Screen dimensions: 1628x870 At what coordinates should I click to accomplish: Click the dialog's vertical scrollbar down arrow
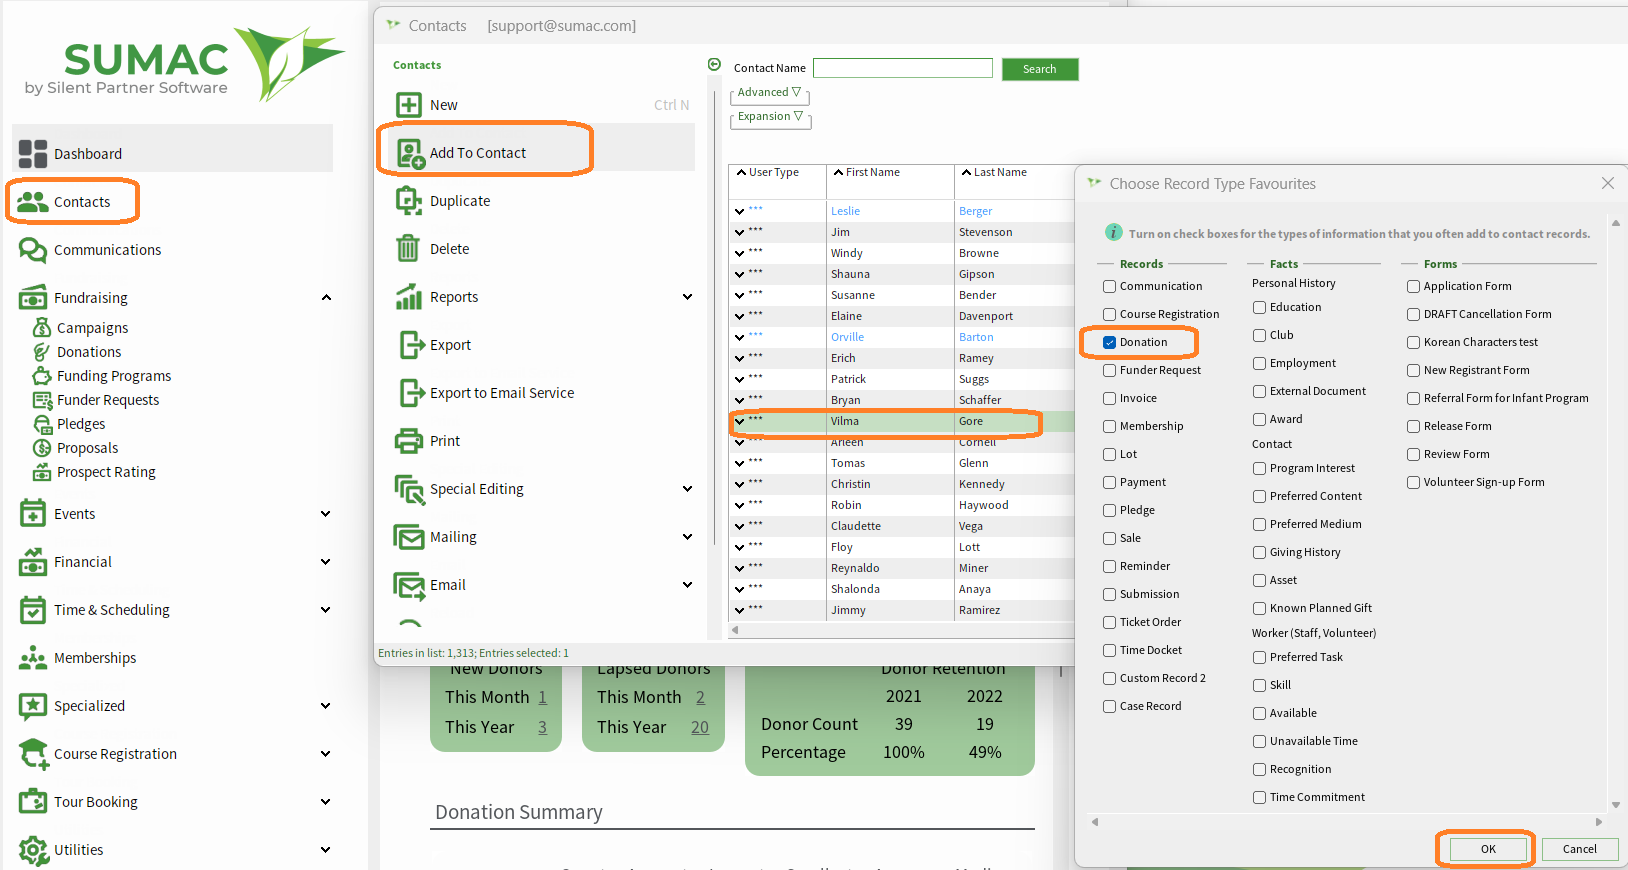click(x=1616, y=805)
